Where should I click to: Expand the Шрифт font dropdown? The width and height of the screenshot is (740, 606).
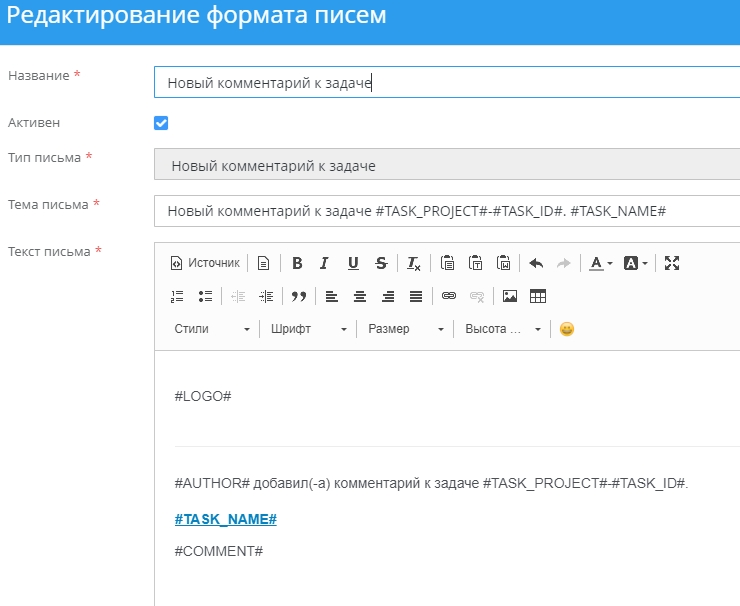point(309,329)
